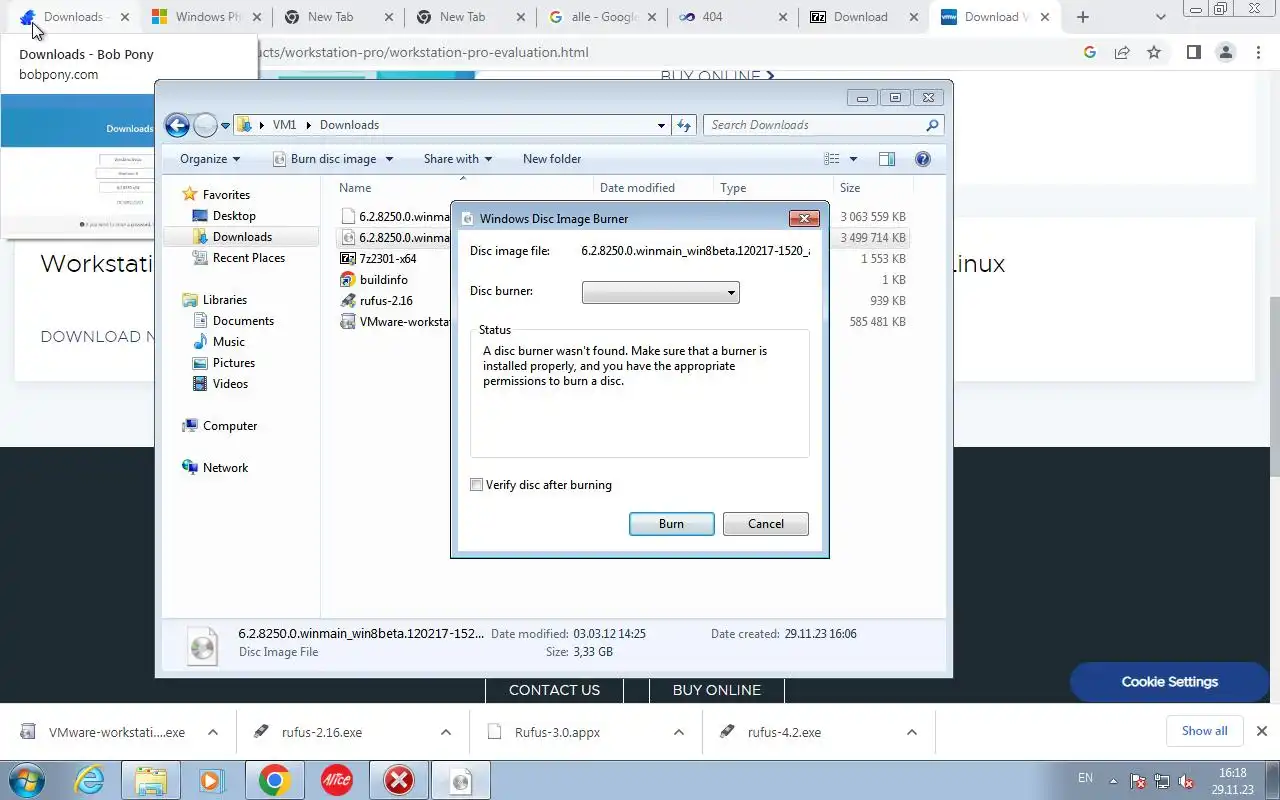Click the Explorer Help question-mark icon

(x=923, y=159)
